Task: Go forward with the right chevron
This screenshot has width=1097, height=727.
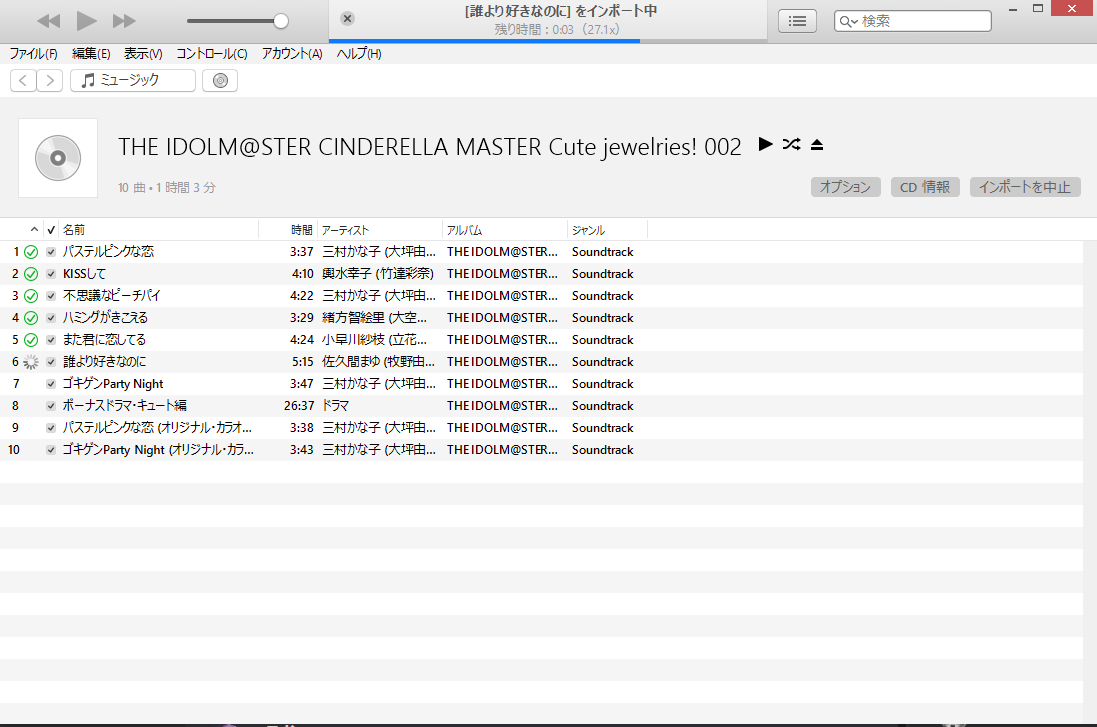Action: point(50,80)
